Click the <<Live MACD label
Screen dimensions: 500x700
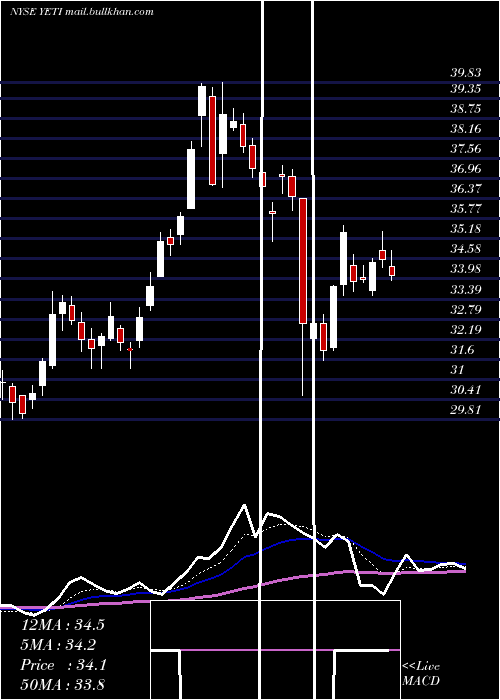(x=421, y=674)
